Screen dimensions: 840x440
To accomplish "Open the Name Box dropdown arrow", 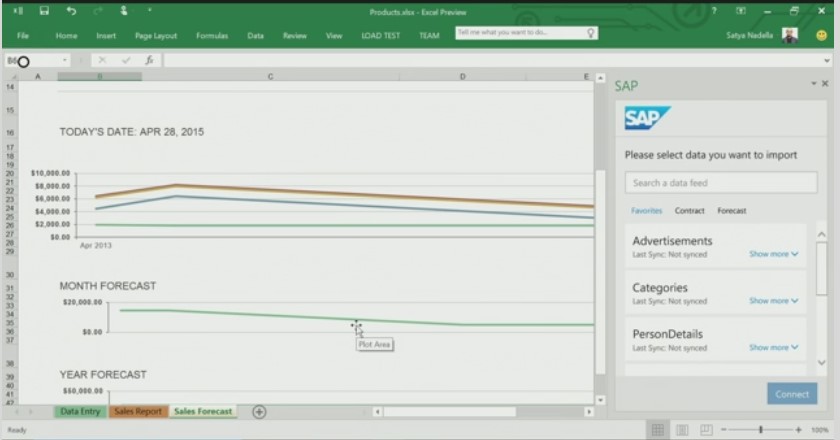I will (x=65, y=60).
